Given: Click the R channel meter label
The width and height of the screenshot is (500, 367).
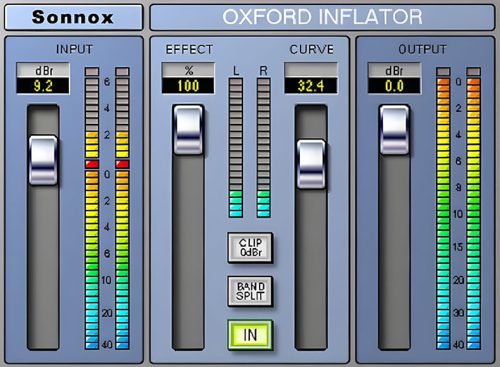Looking at the screenshot, I should [263, 71].
